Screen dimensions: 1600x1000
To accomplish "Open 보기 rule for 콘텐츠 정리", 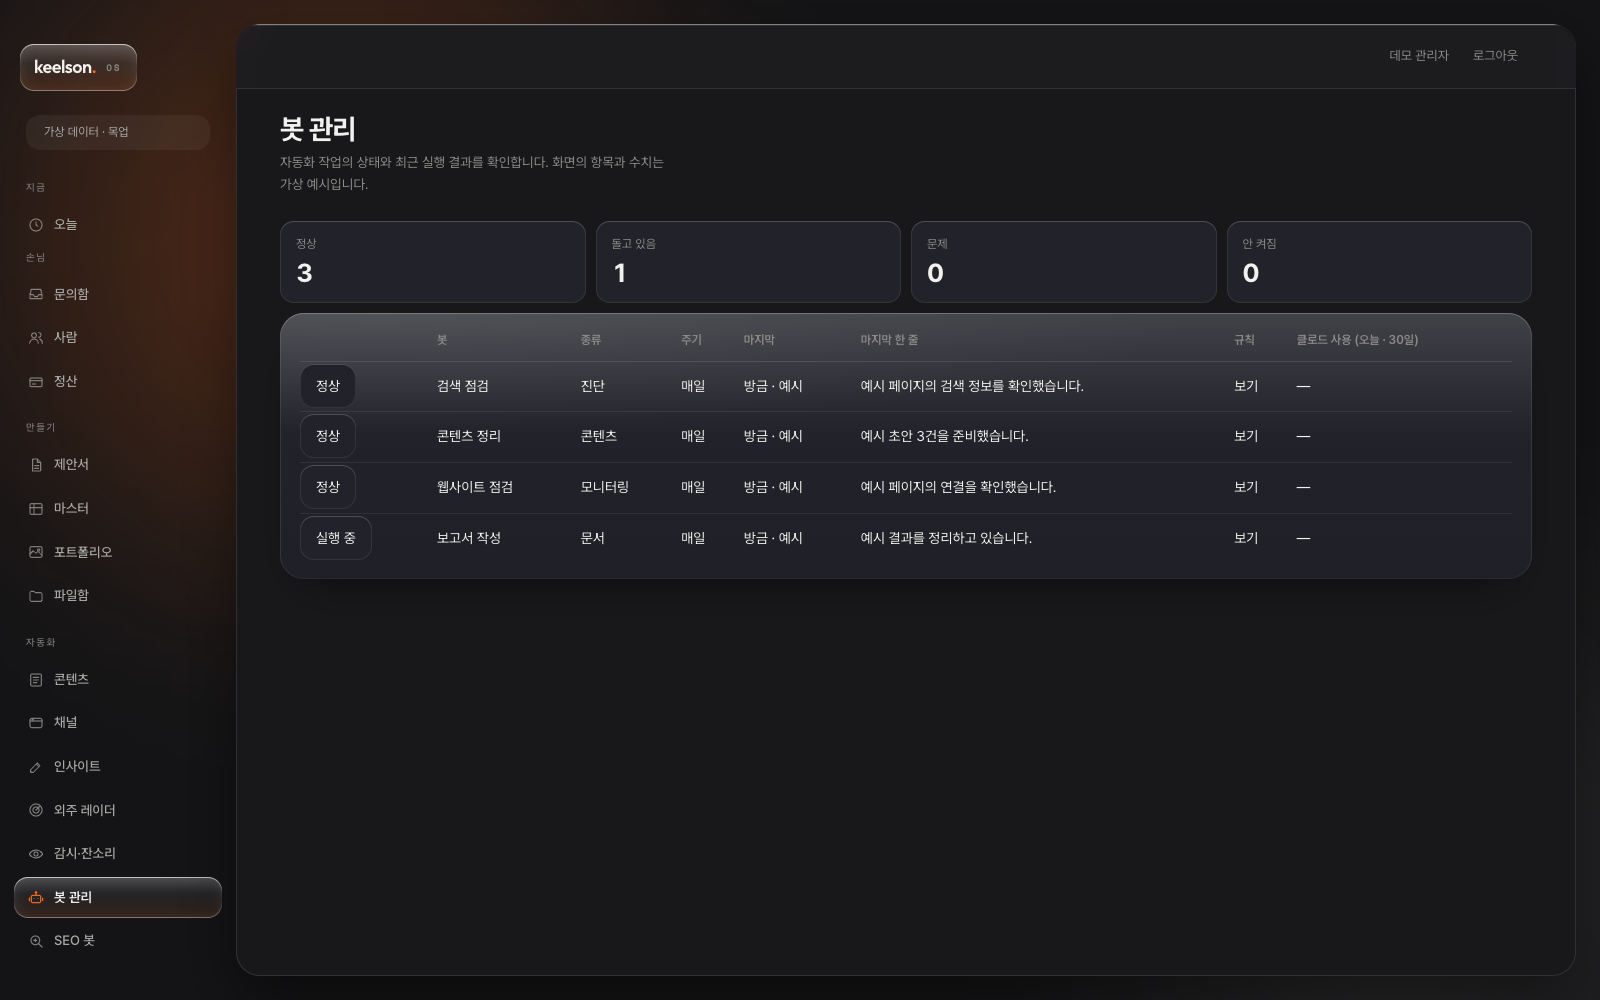I will tap(1246, 436).
